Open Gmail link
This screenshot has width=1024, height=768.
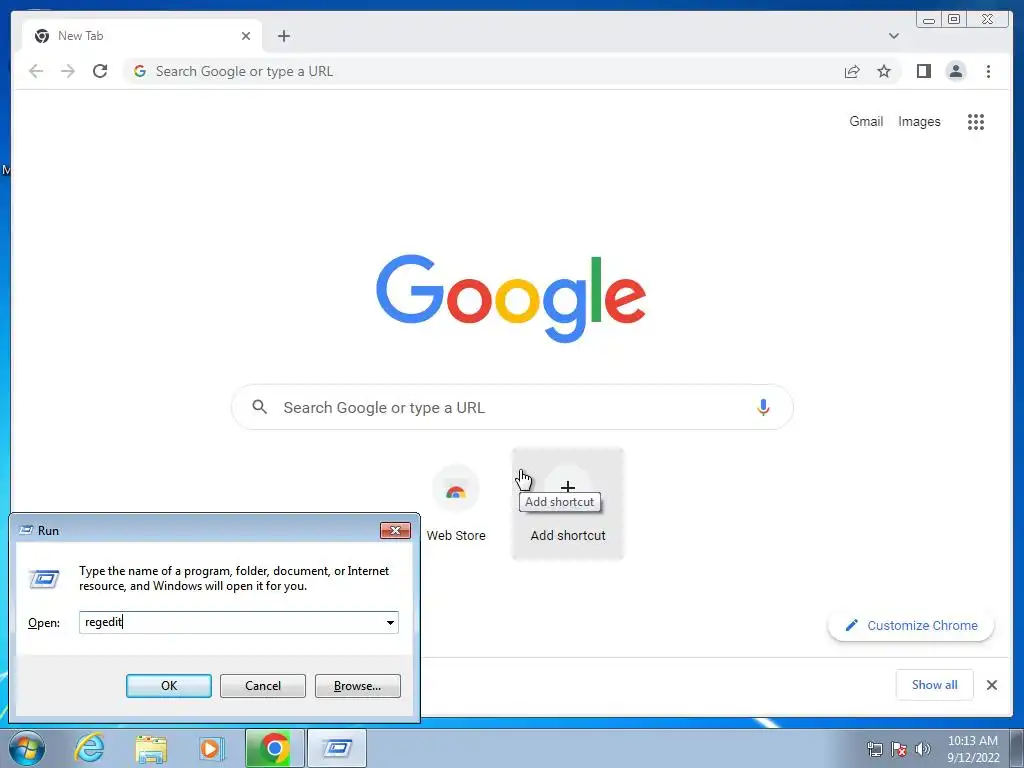pyautogui.click(x=866, y=121)
